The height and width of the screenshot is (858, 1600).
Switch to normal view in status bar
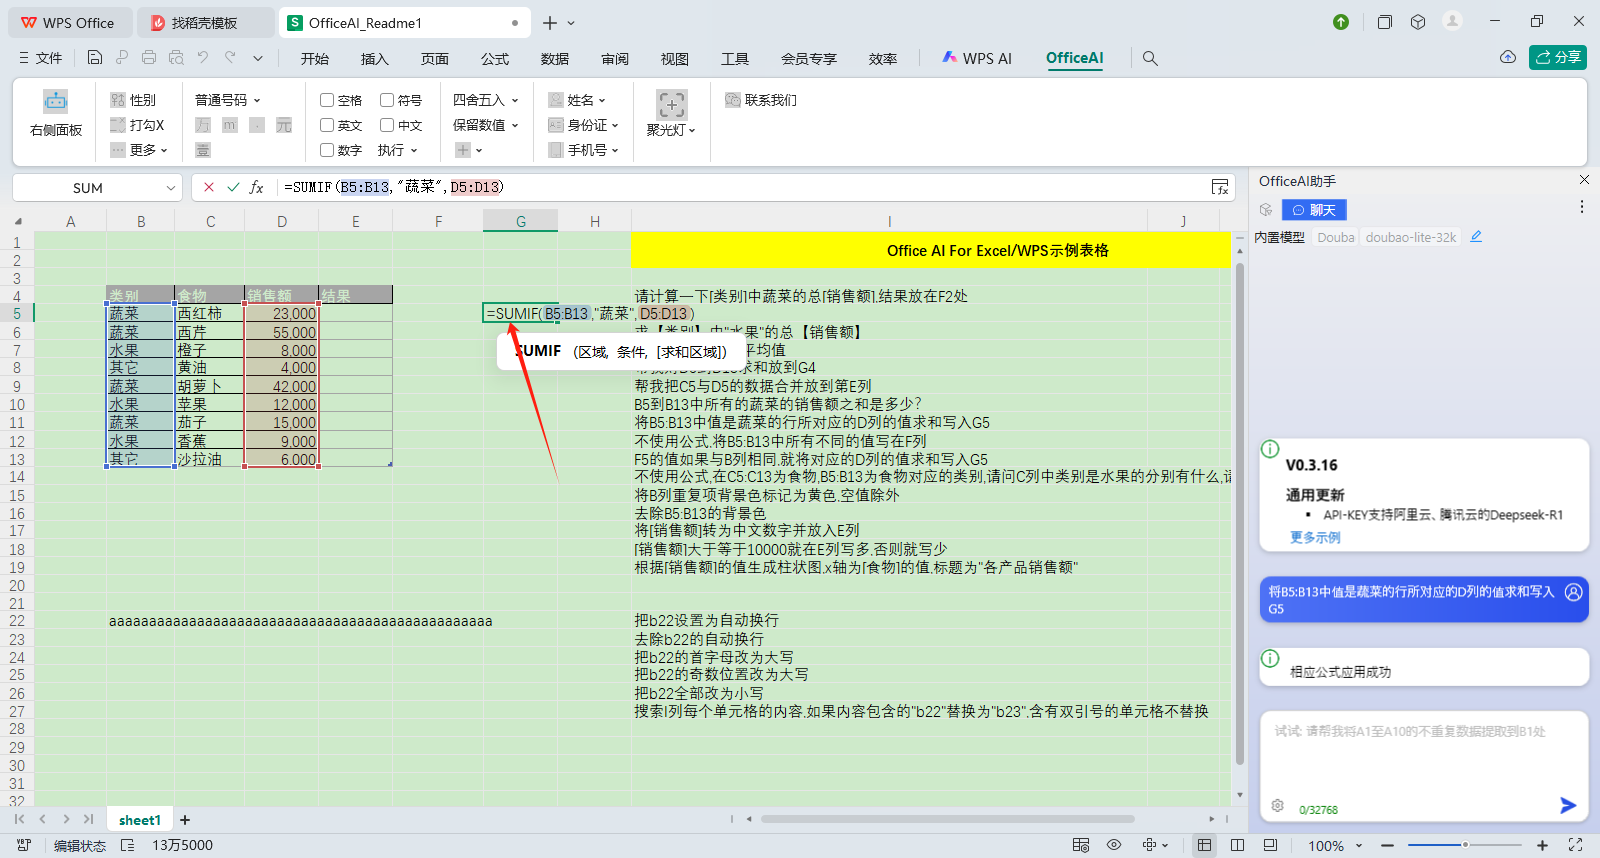point(1205,845)
